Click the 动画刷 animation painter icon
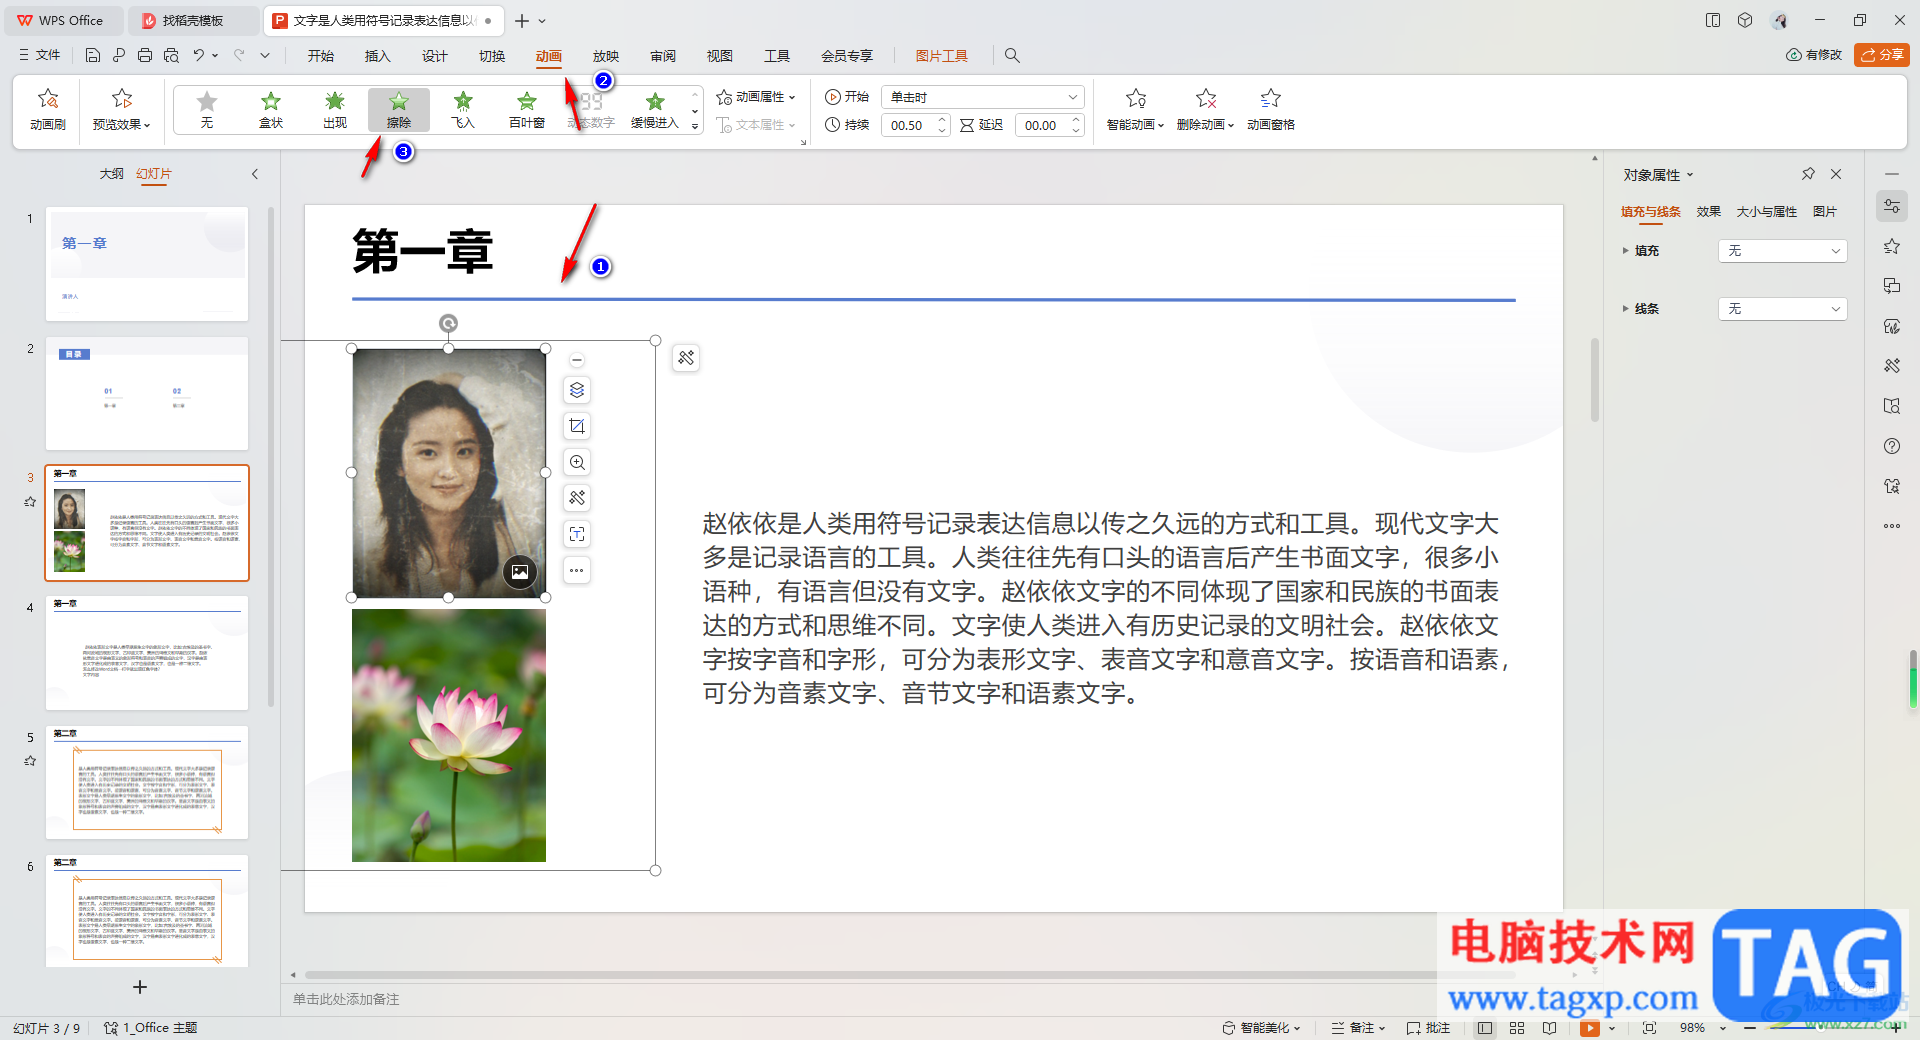1920x1040 pixels. [47, 109]
